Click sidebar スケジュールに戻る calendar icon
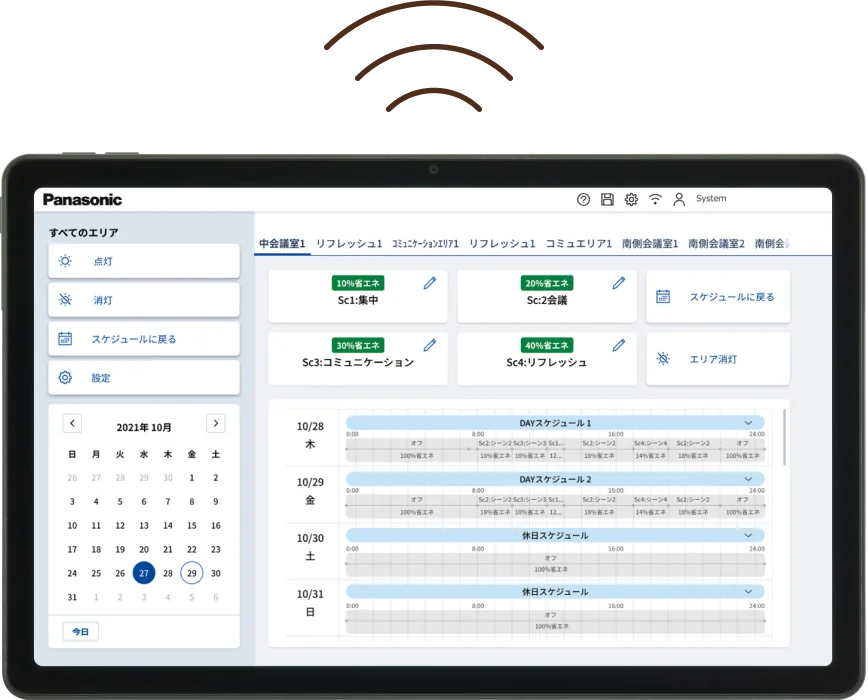This screenshot has height=700, width=868. (x=65, y=338)
